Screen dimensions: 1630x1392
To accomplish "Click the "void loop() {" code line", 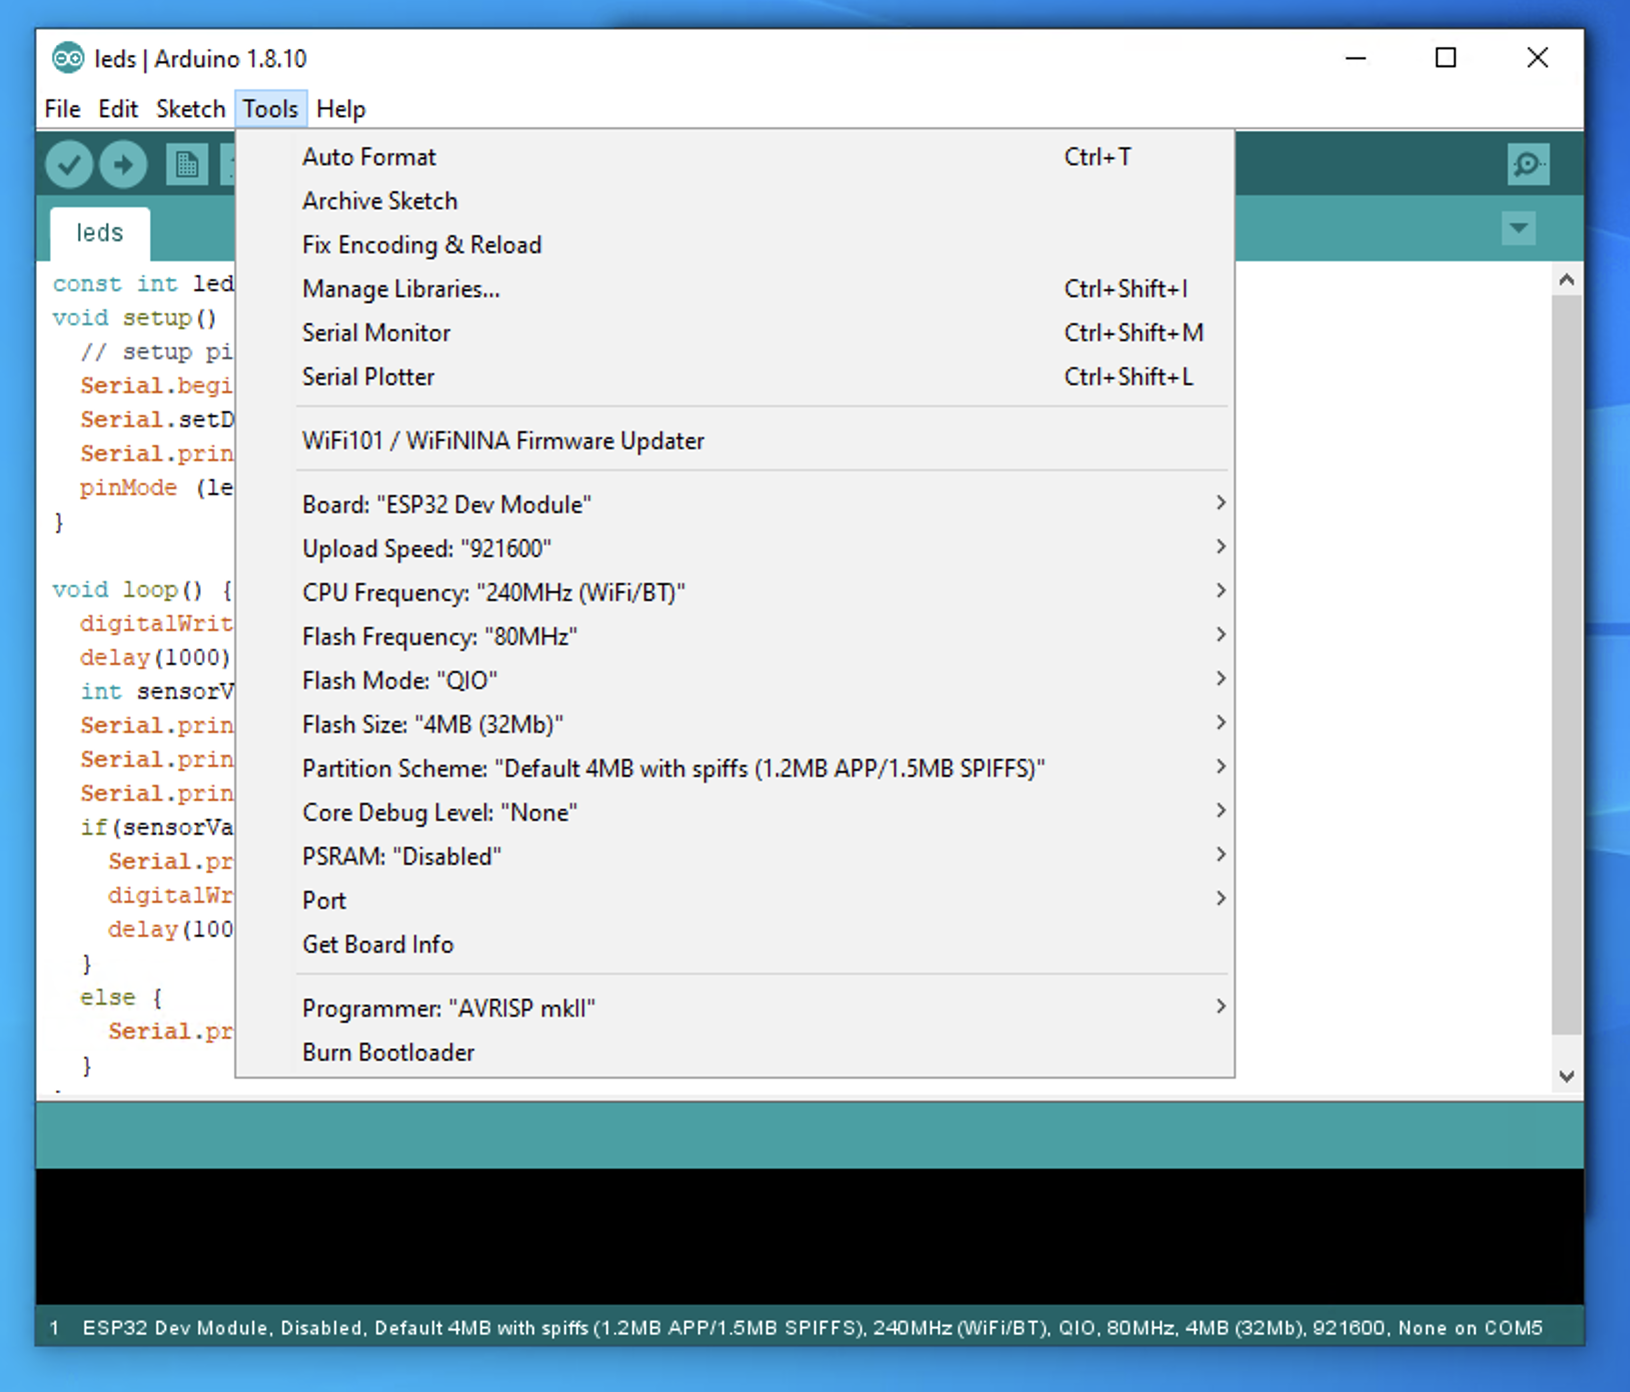I will (x=142, y=590).
